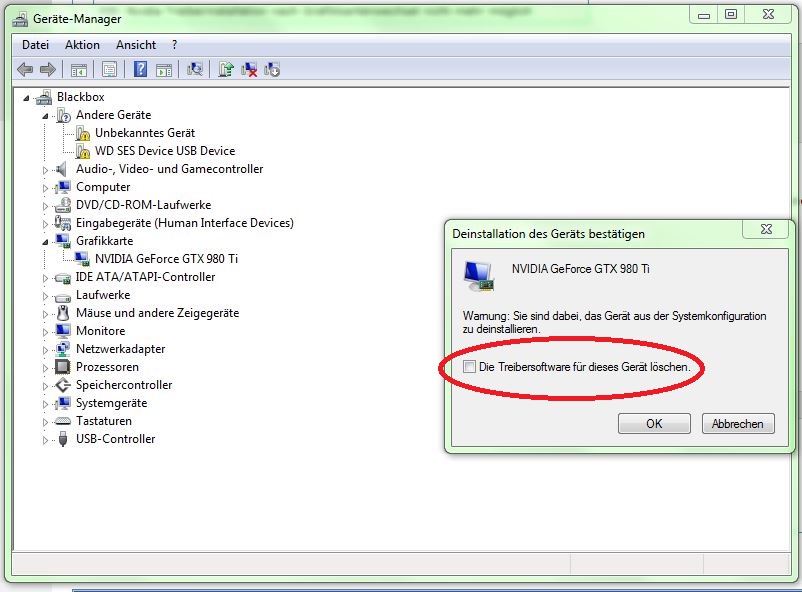Scan for hardware changes toolbar icon
The image size is (802, 592).
[194, 69]
